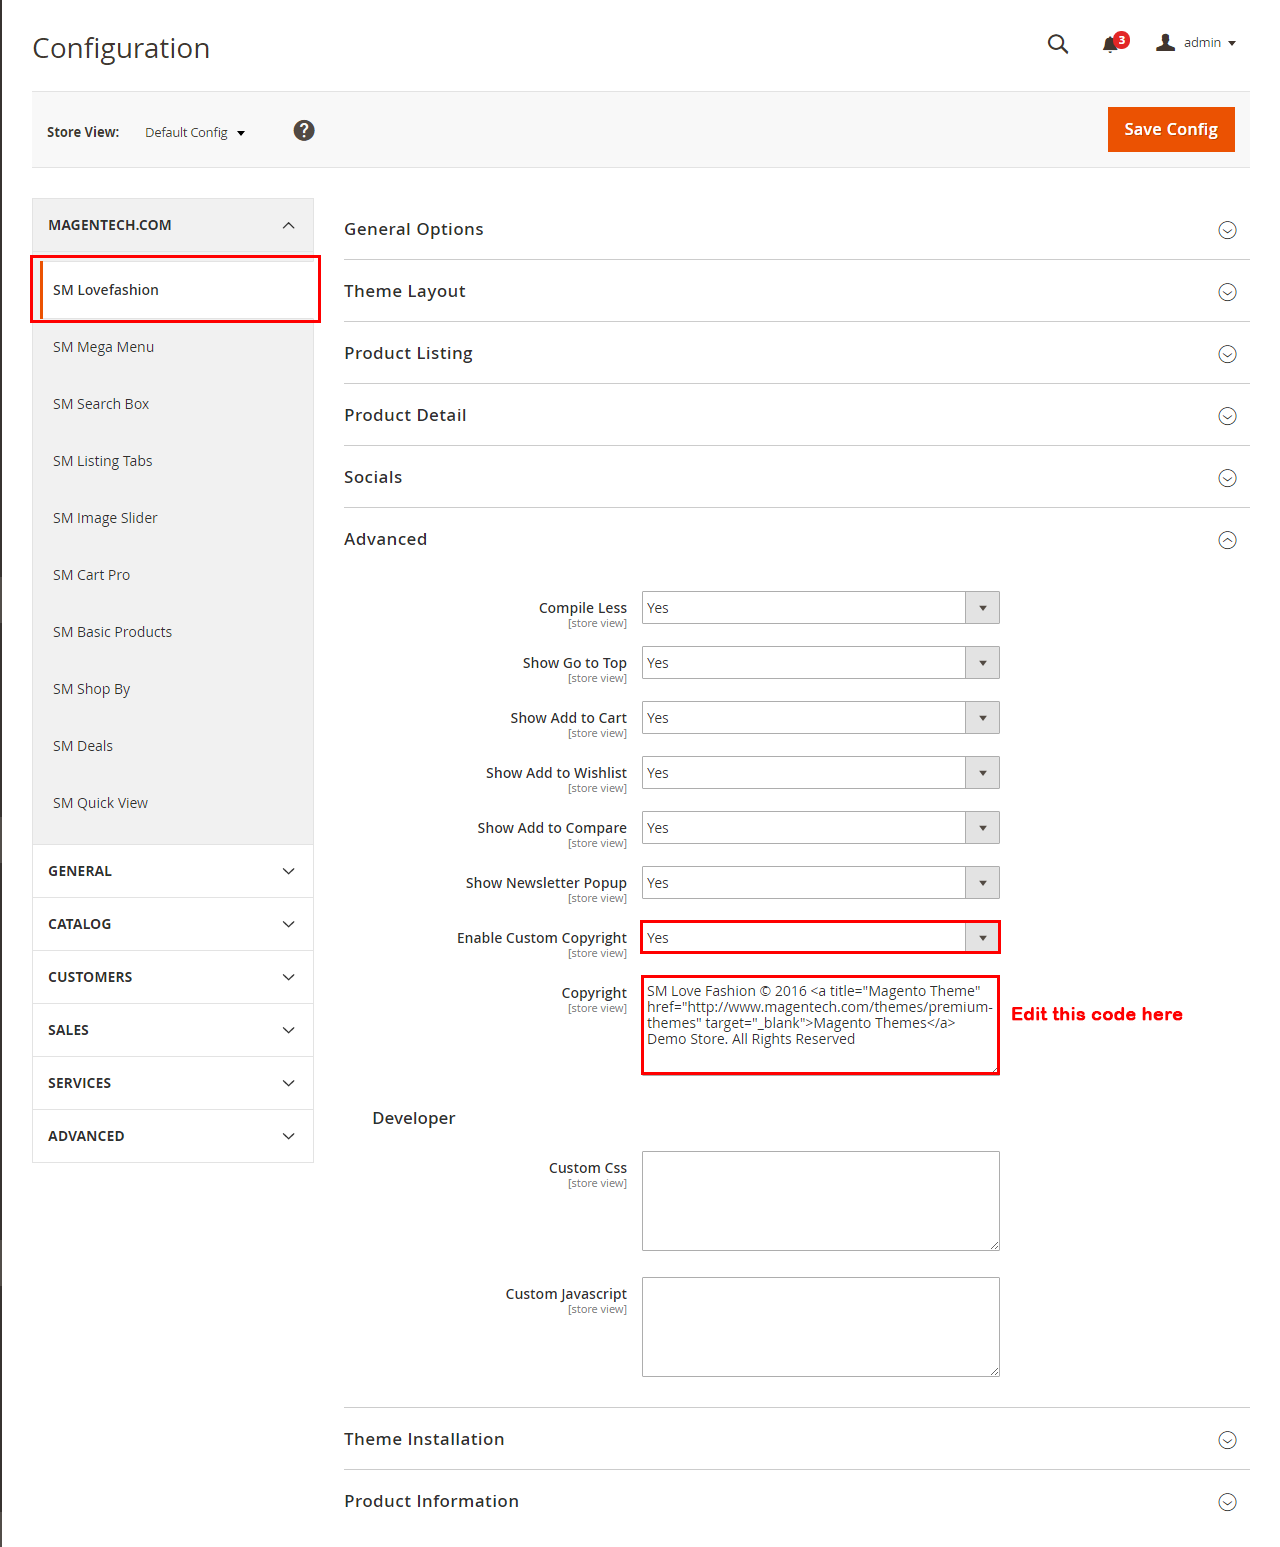Image resolution: width=1280 pixels, height=1547 pixels.
Task: Open the Show Go to Top dropdown
Action: [821, 663]
